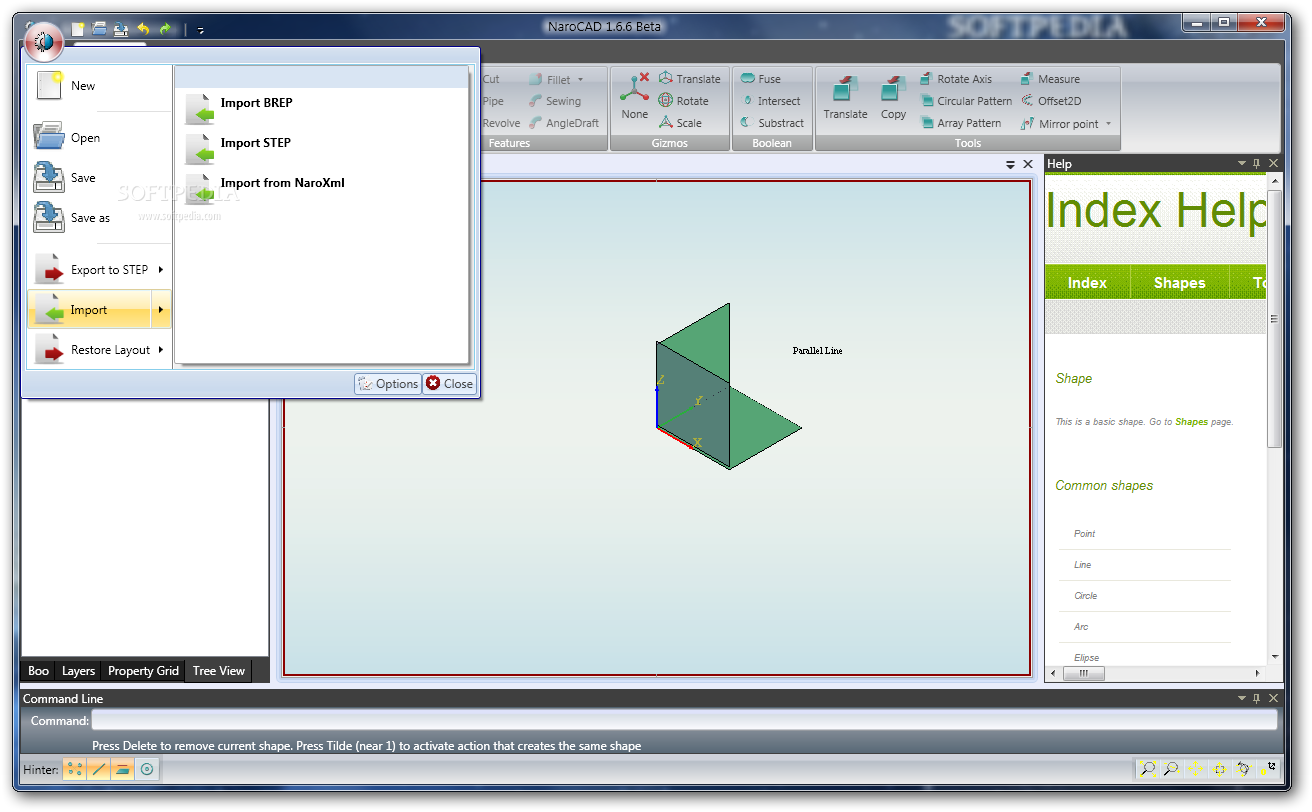Open the Arc entry under Common shapes
The width and height of the screenshot is (1312, 812).
point(1080,627)
